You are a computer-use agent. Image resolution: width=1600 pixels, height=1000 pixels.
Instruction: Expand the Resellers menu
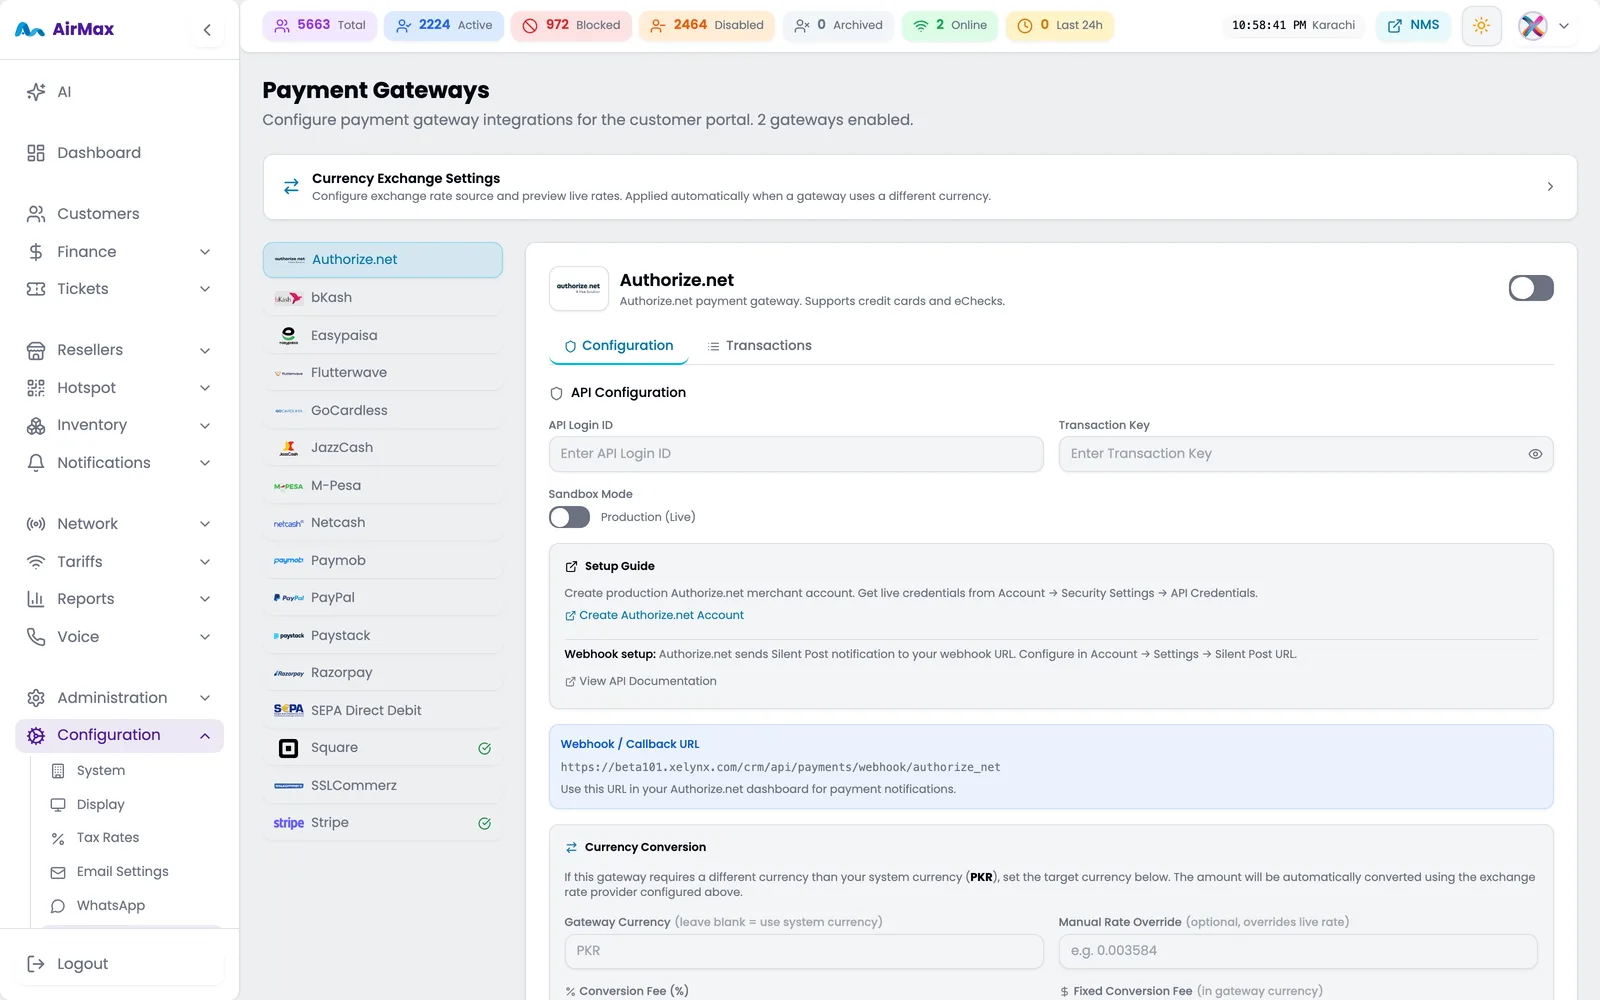[x=205, y=350]
